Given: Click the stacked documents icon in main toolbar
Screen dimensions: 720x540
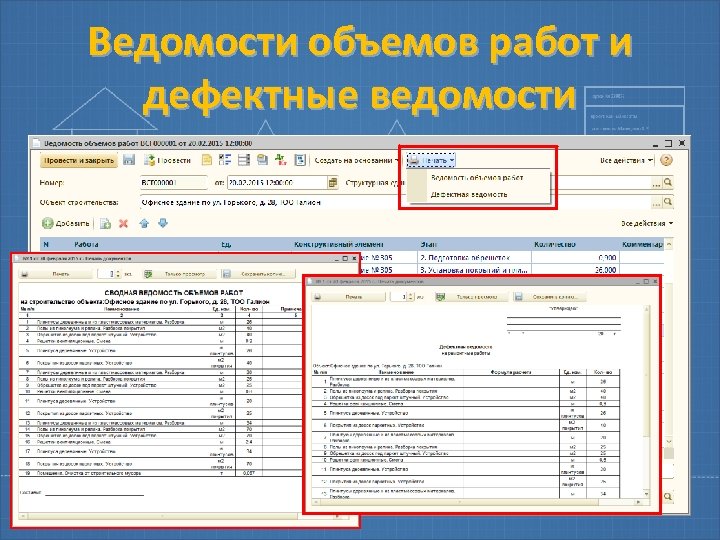Looking at the screenshot, I should (262, 160).
